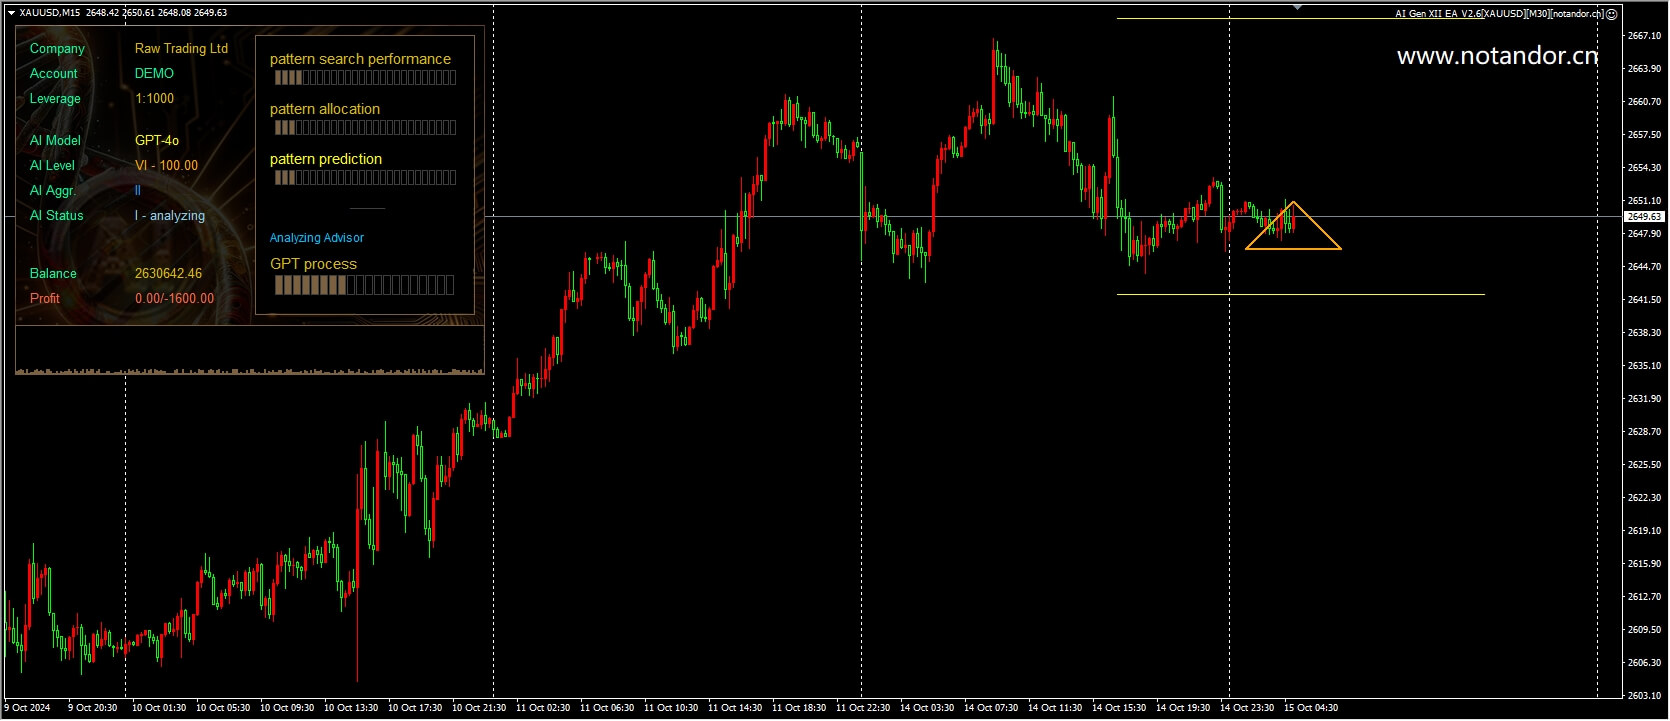Click the Company label in the info panel
Screen dimensions: 1670x721
(57, 49)
